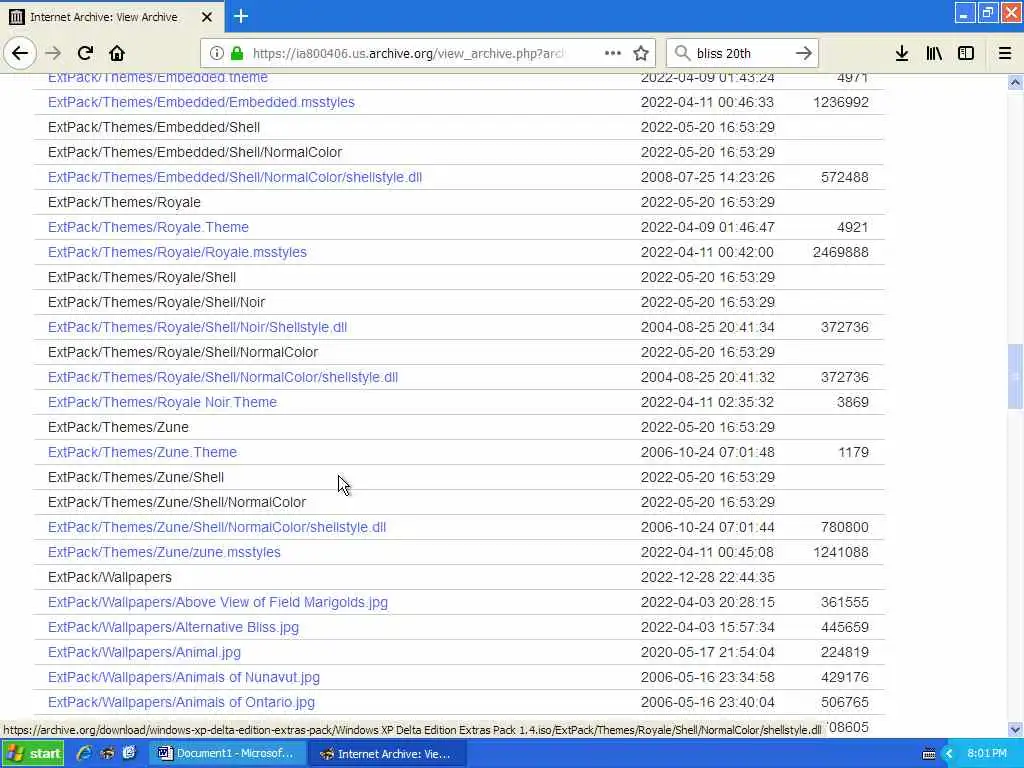Image resolution: width=1024 pixels, height=768 pixels.
Task: Open the Firefox hamburger menu
Action: tap(1005, 53)
